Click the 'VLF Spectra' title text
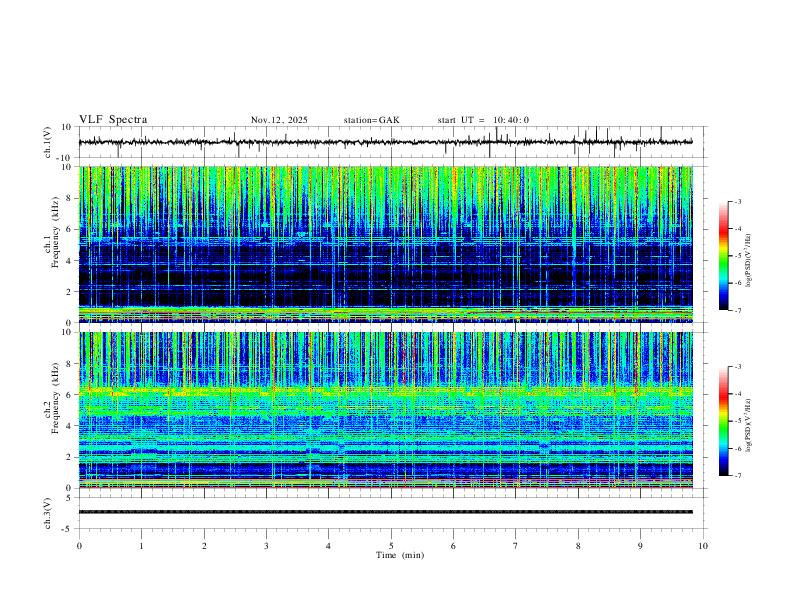Viewport: 792px width, 612px height. pos(113,120)
